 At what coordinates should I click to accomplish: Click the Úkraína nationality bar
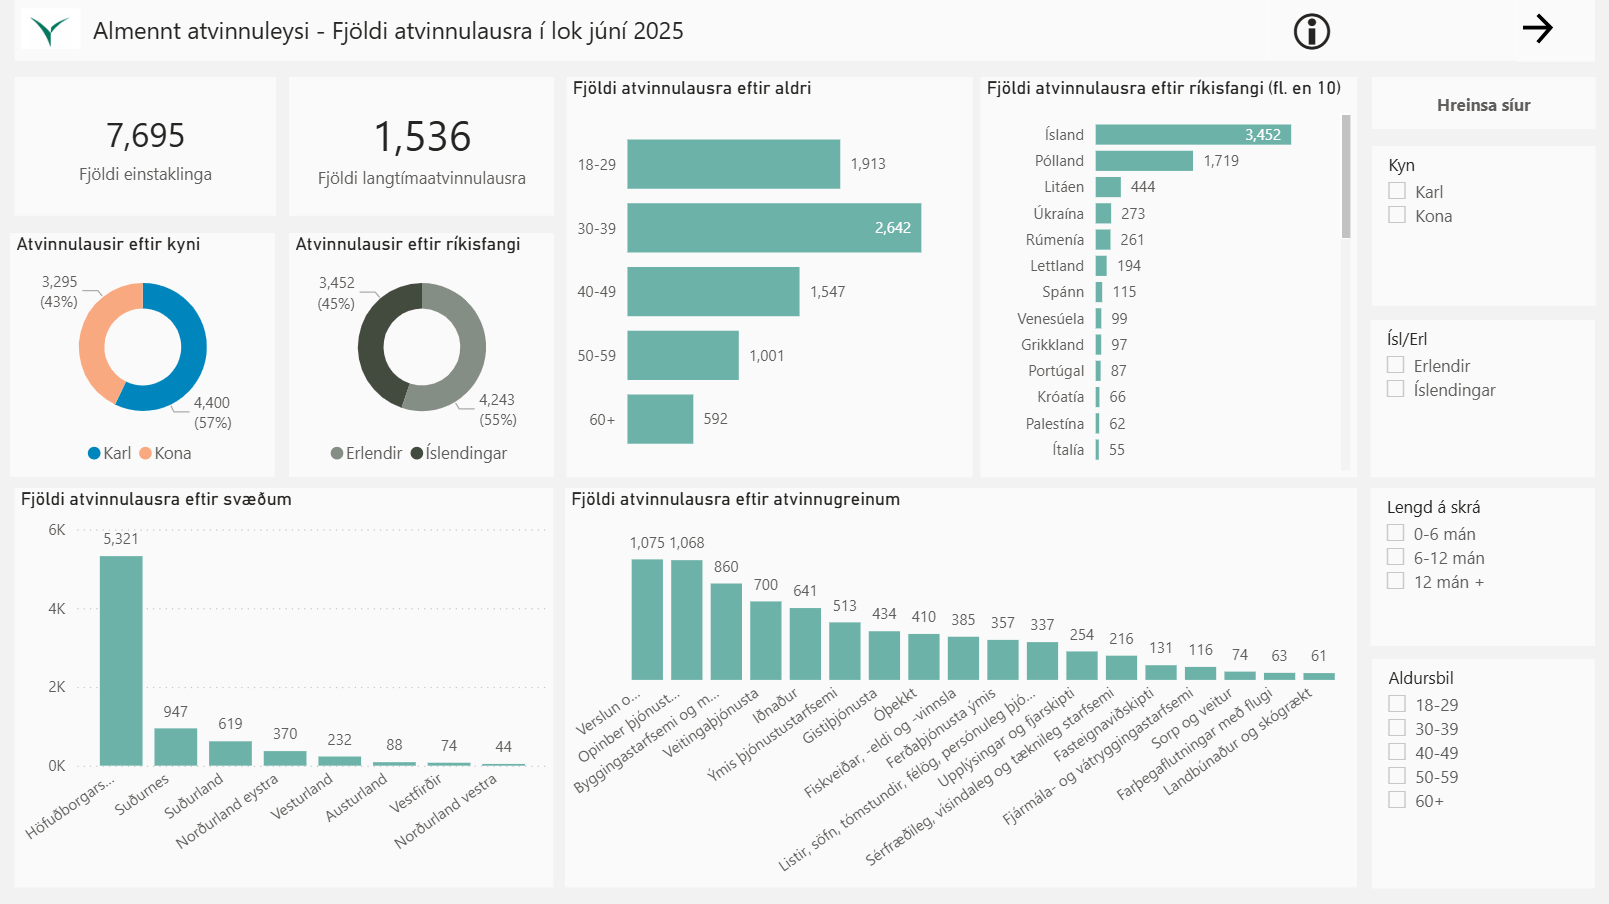1104,213
